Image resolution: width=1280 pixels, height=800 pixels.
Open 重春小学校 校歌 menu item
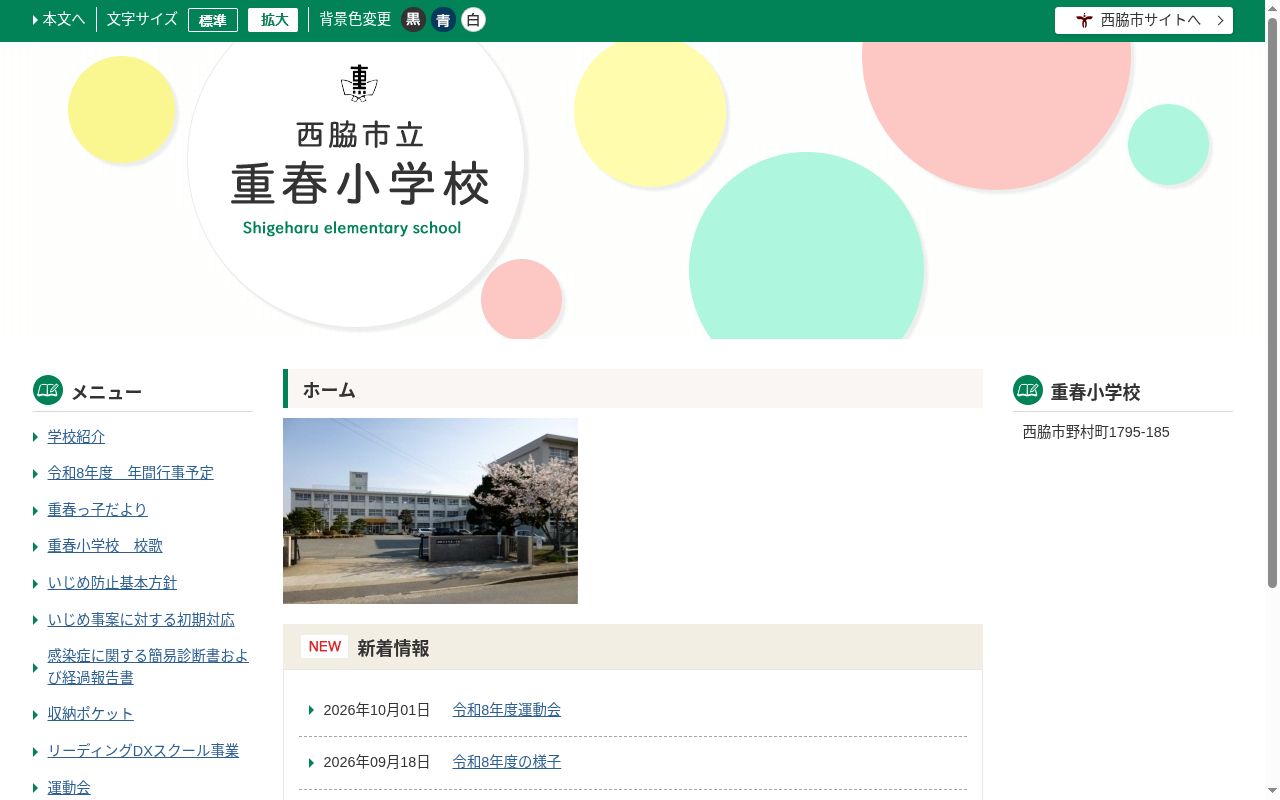(x=105, y=546)
